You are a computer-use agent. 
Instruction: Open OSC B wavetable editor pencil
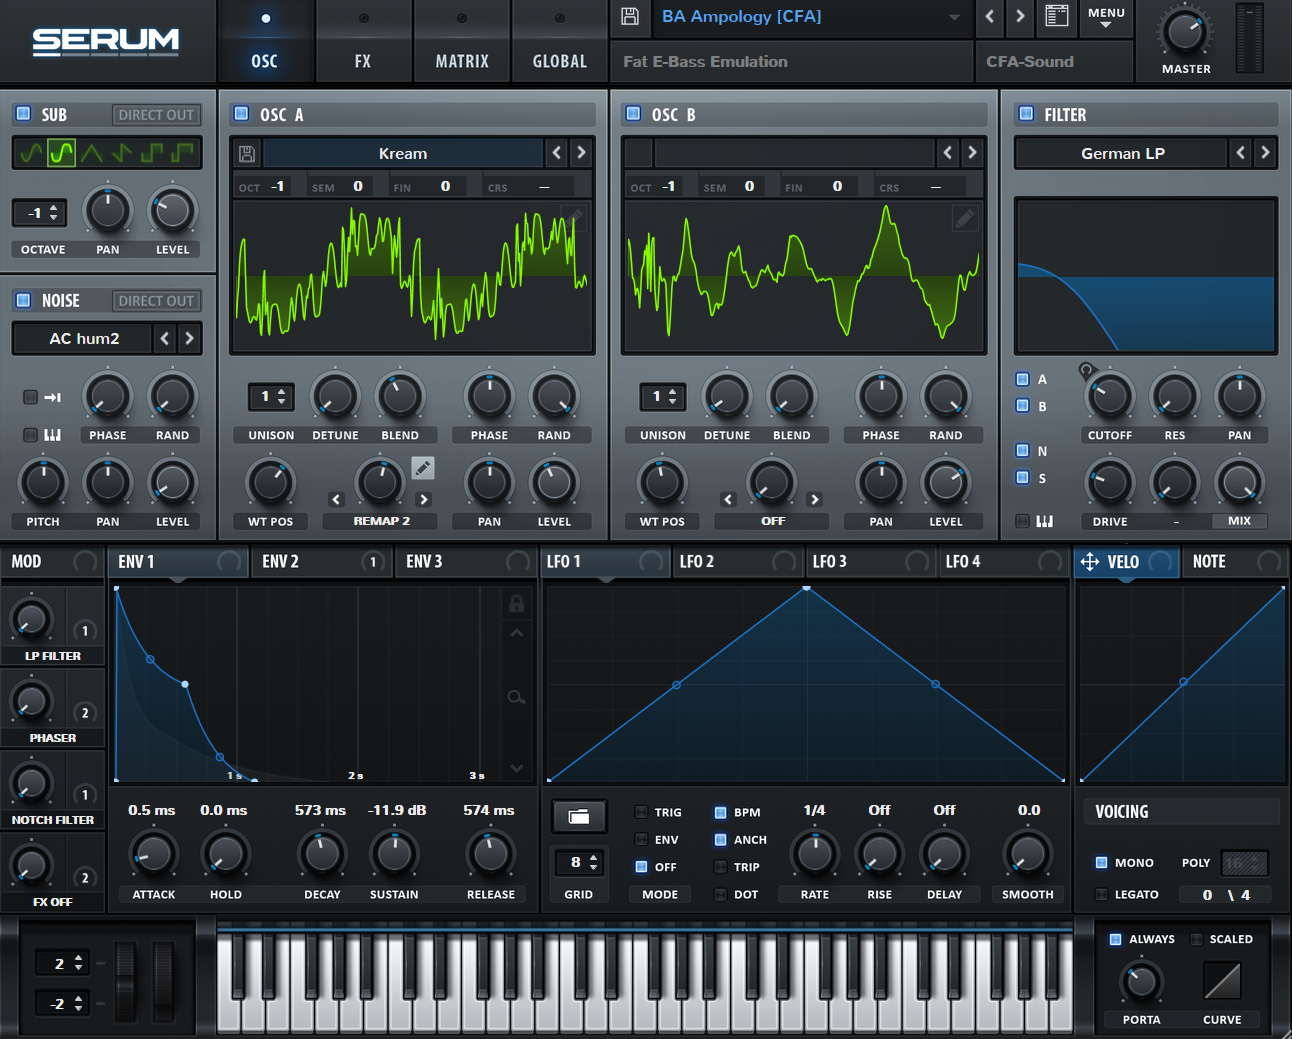click(965, 217)
